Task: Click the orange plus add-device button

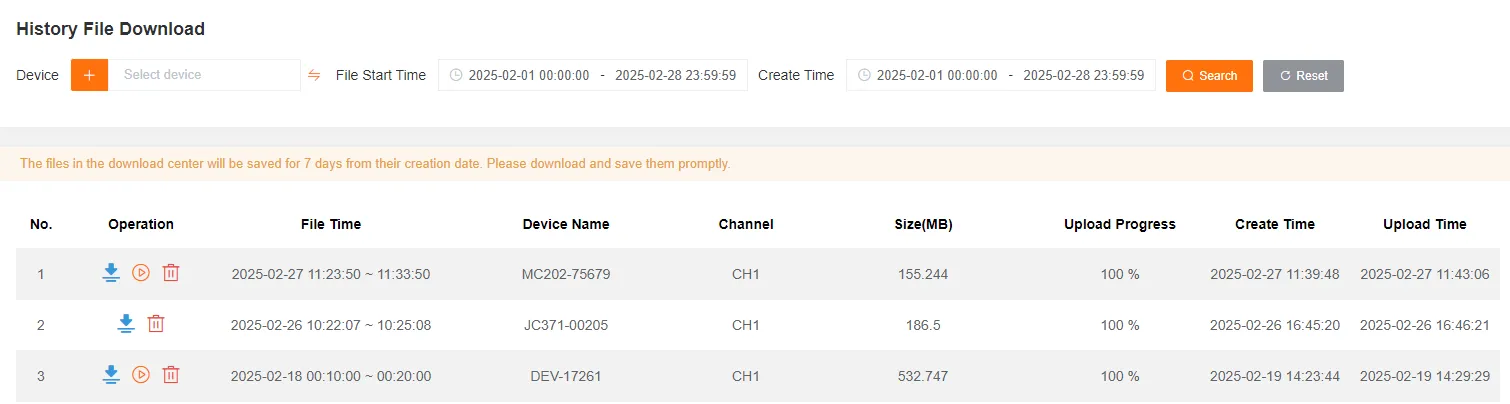Action: click(89, 75)
